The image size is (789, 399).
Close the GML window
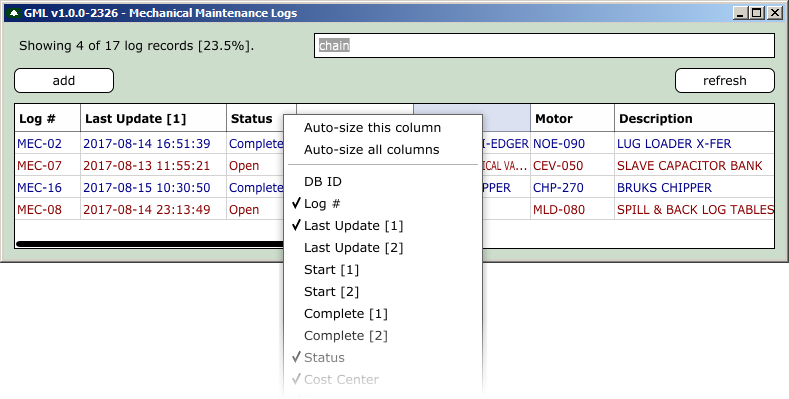pyautogui.click(x=774, y=13)
